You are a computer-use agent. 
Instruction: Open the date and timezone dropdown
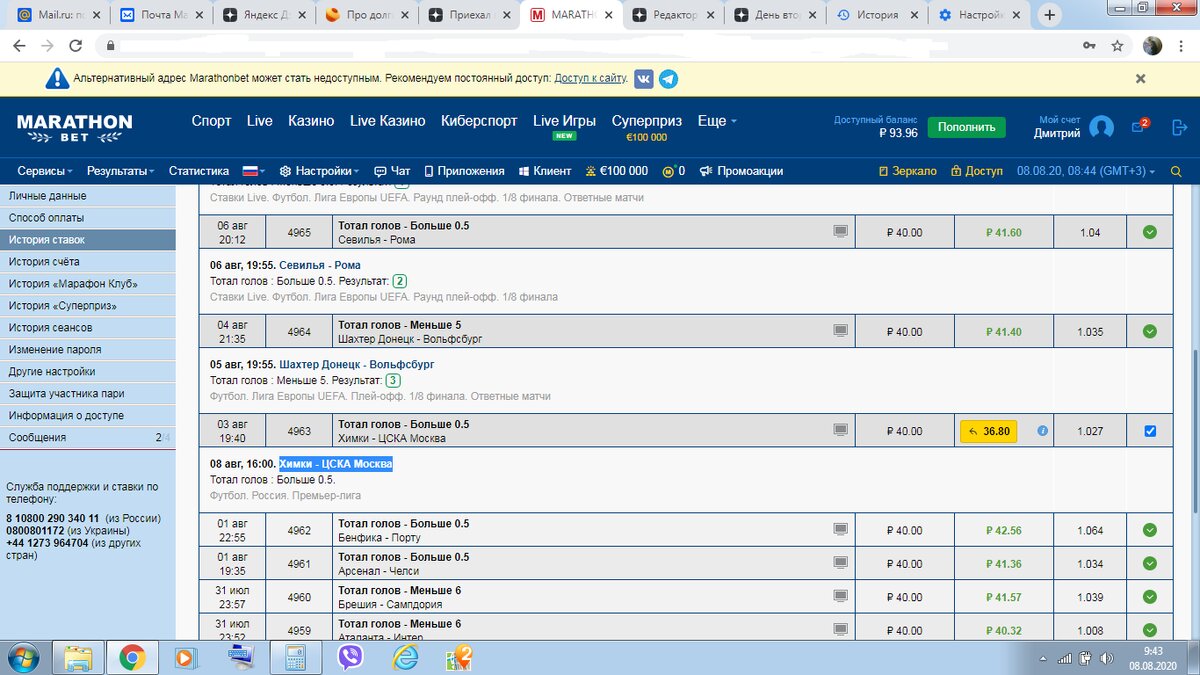(1086, 171)
